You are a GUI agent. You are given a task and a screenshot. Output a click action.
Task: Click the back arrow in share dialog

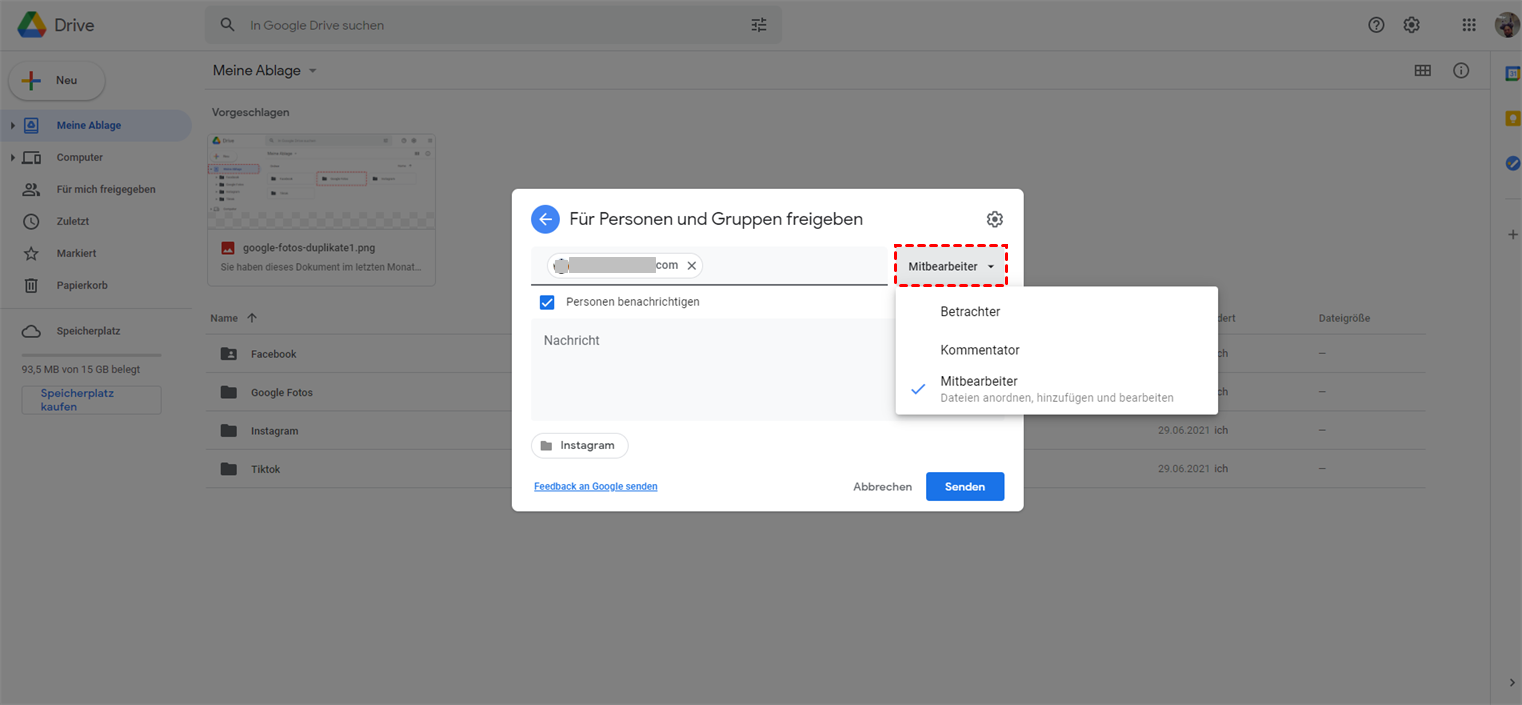(x=545, y=219)
